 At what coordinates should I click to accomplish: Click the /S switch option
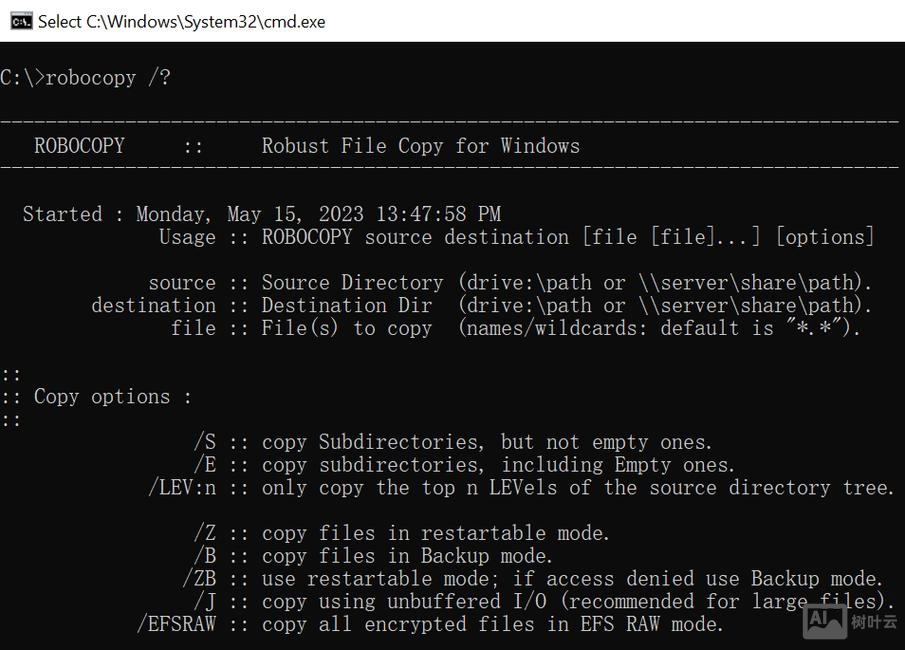click(x=205, y=442)
